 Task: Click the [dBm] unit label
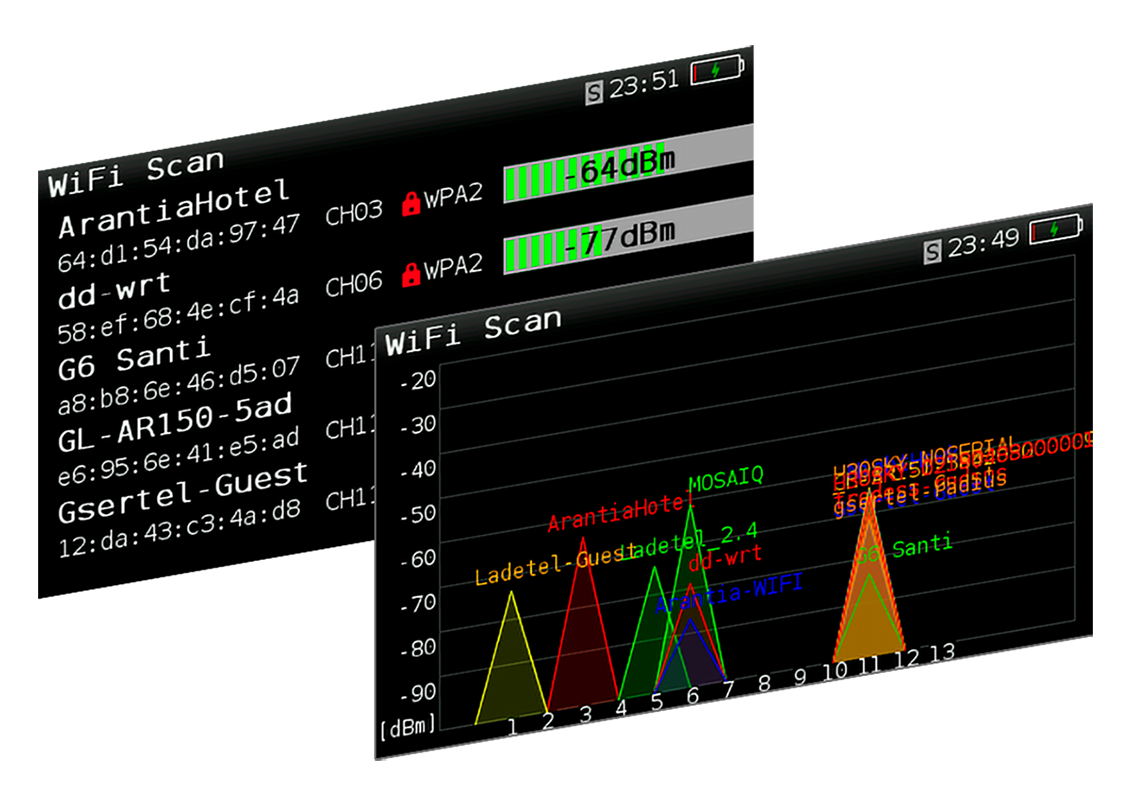(x=408, y=727)
